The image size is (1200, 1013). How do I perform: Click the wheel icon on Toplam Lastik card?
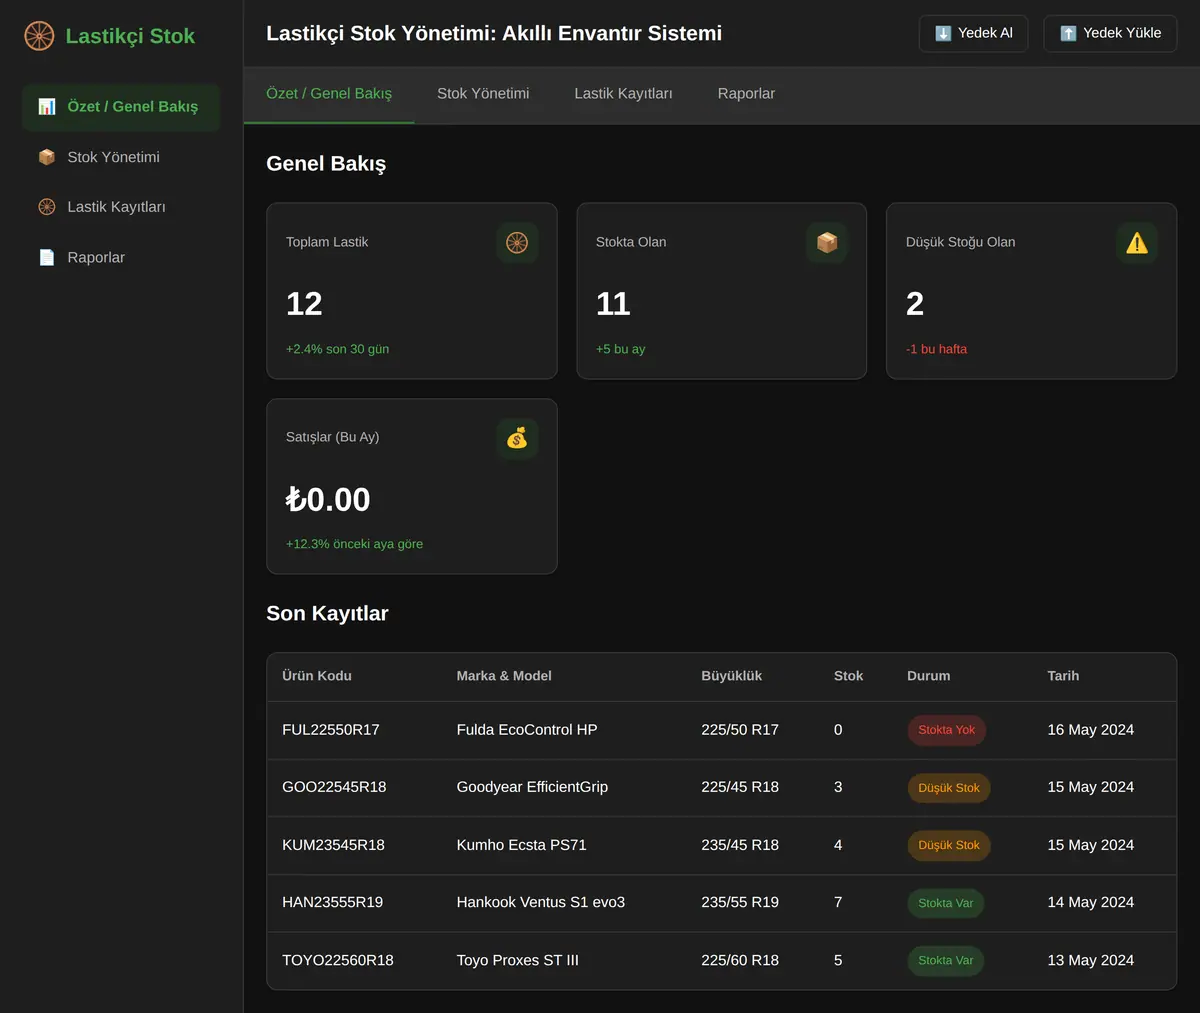[517, 243]
